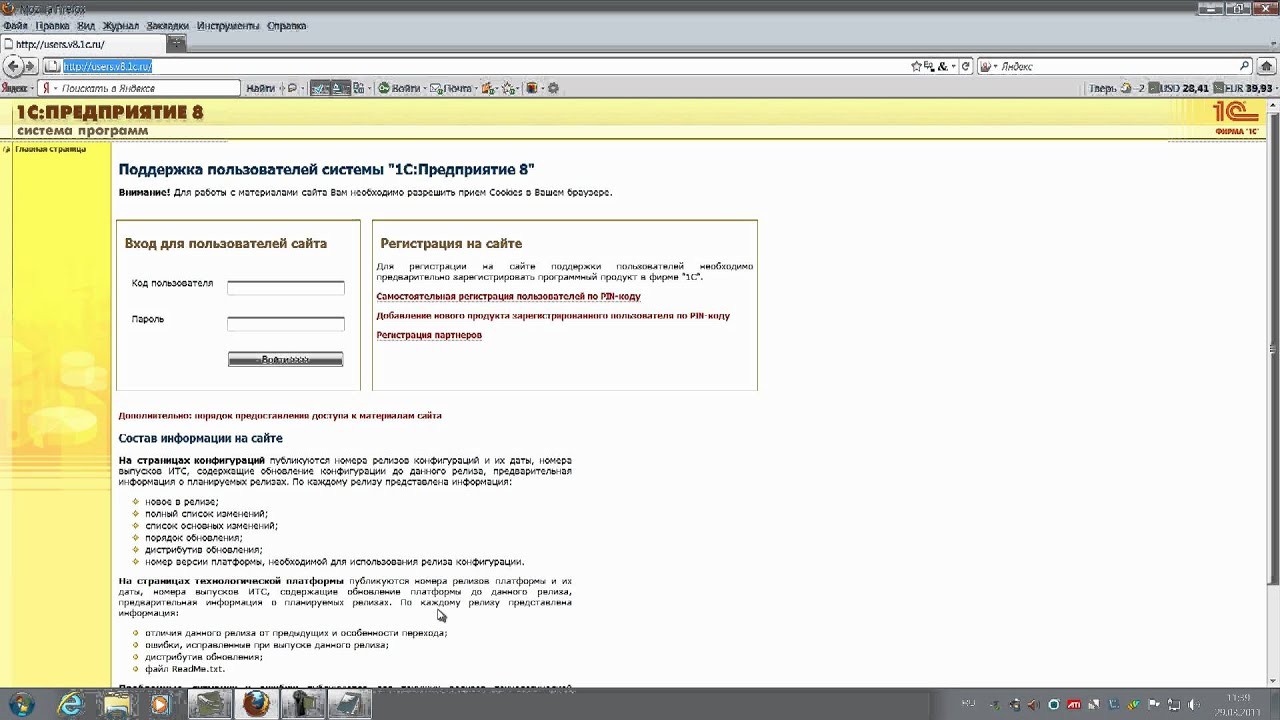Click the volume speaker icon in system tray
This screenshot has width=1280, height=720.
[1192, 704]
